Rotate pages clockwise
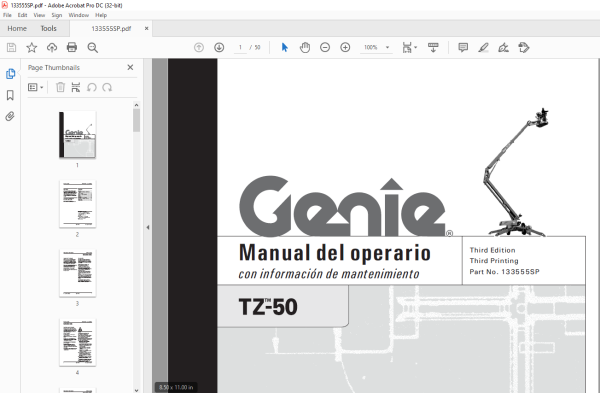This screenshot has height=393, width=600. pos(107,87)
